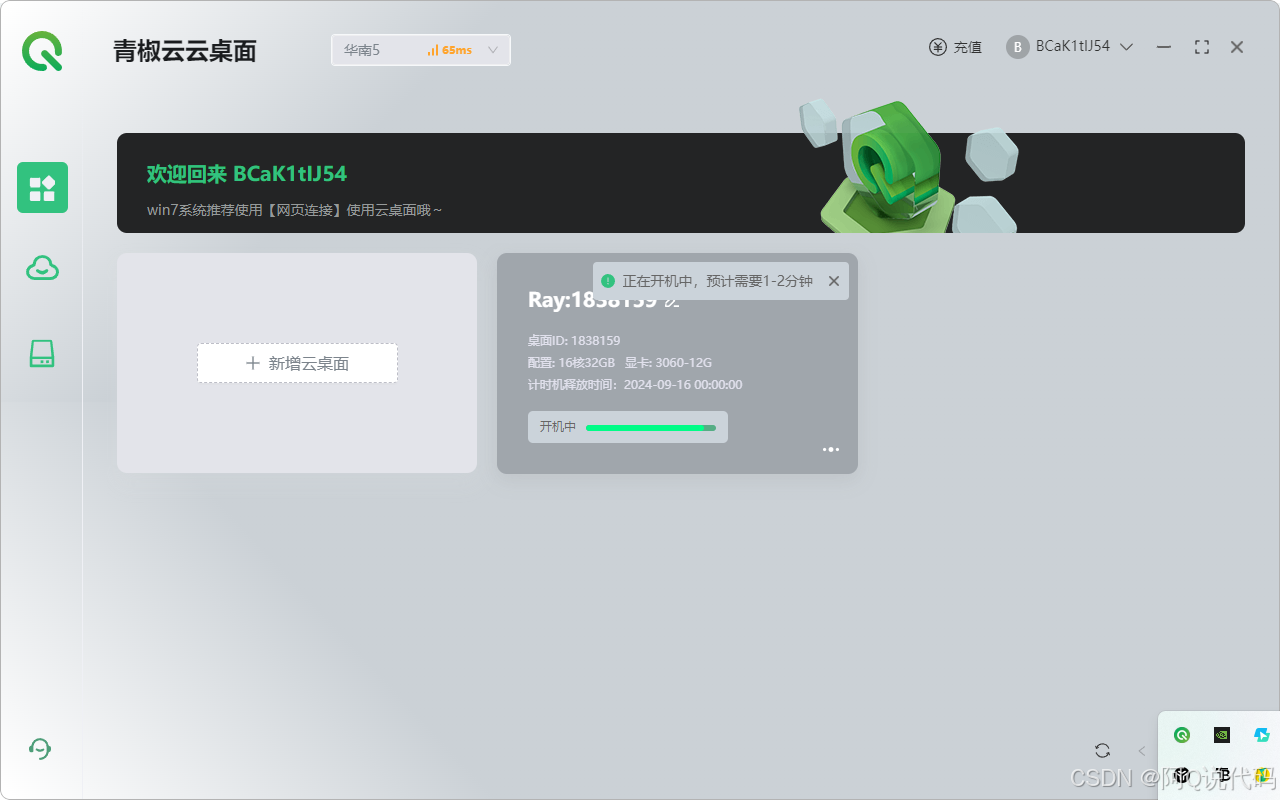Viewport: 1280px width, 800px height.
Task: Click the 充值 recharge button
Action: pyautogui.click(x=955, y=47)
